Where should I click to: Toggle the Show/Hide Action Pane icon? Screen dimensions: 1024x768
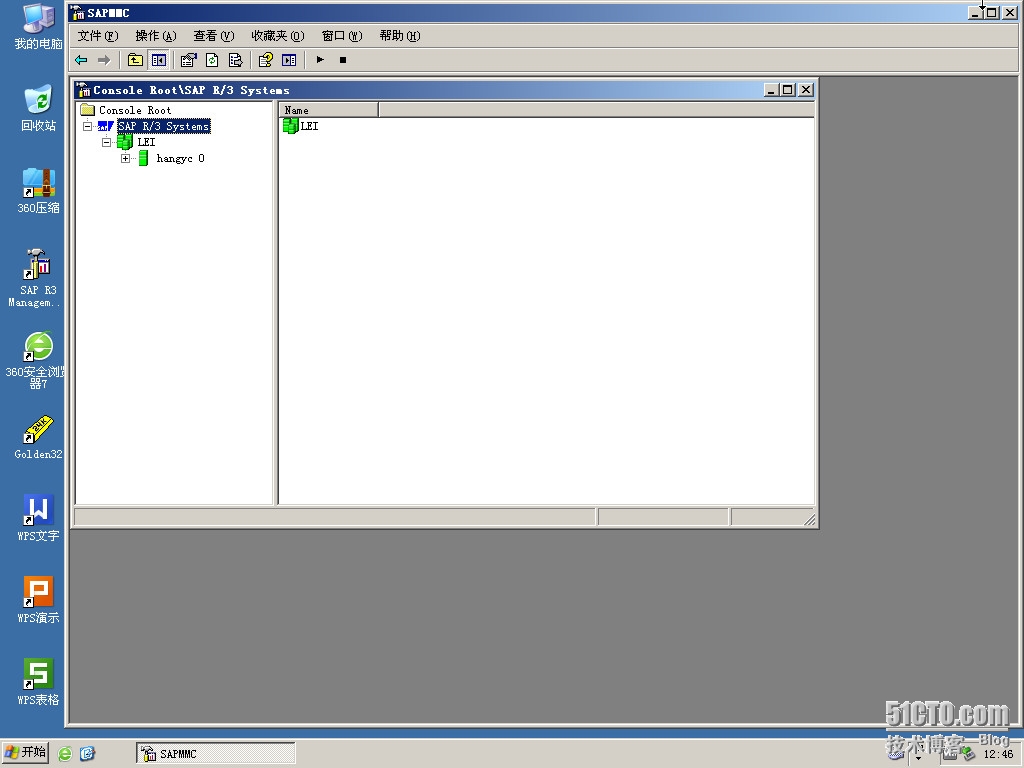(289, 60)
